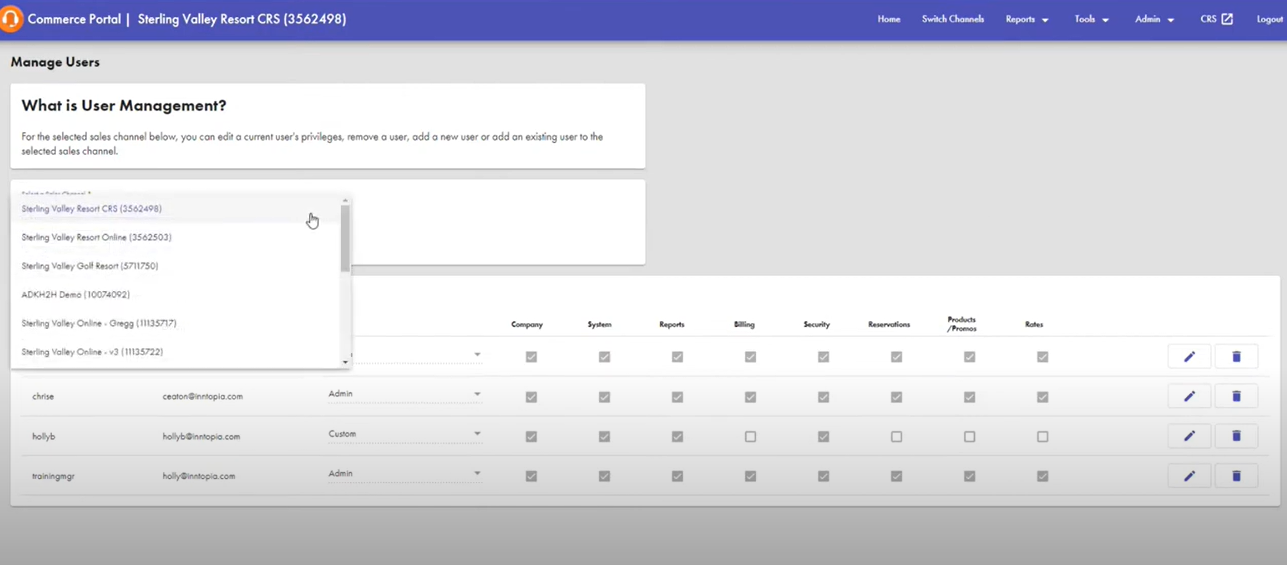The width and height of the screenshot is (1287, 565).
Task: Click email hollyb@inntopia.com
Action: coord(201,436)
